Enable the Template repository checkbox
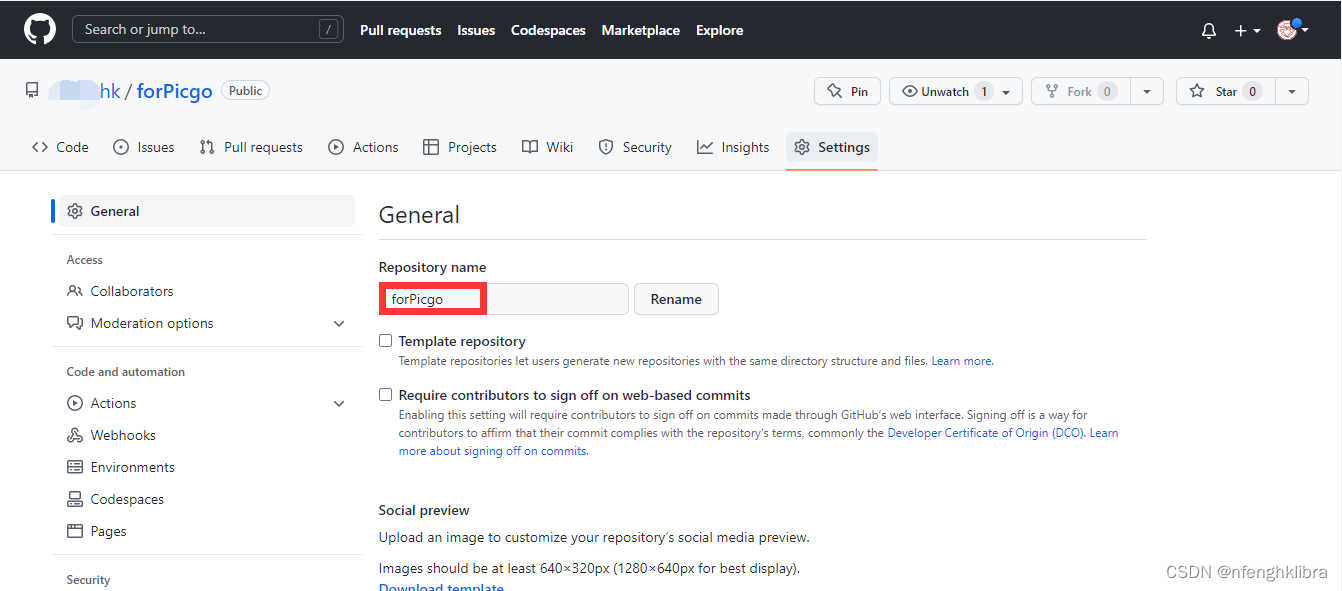 point(385,341)
